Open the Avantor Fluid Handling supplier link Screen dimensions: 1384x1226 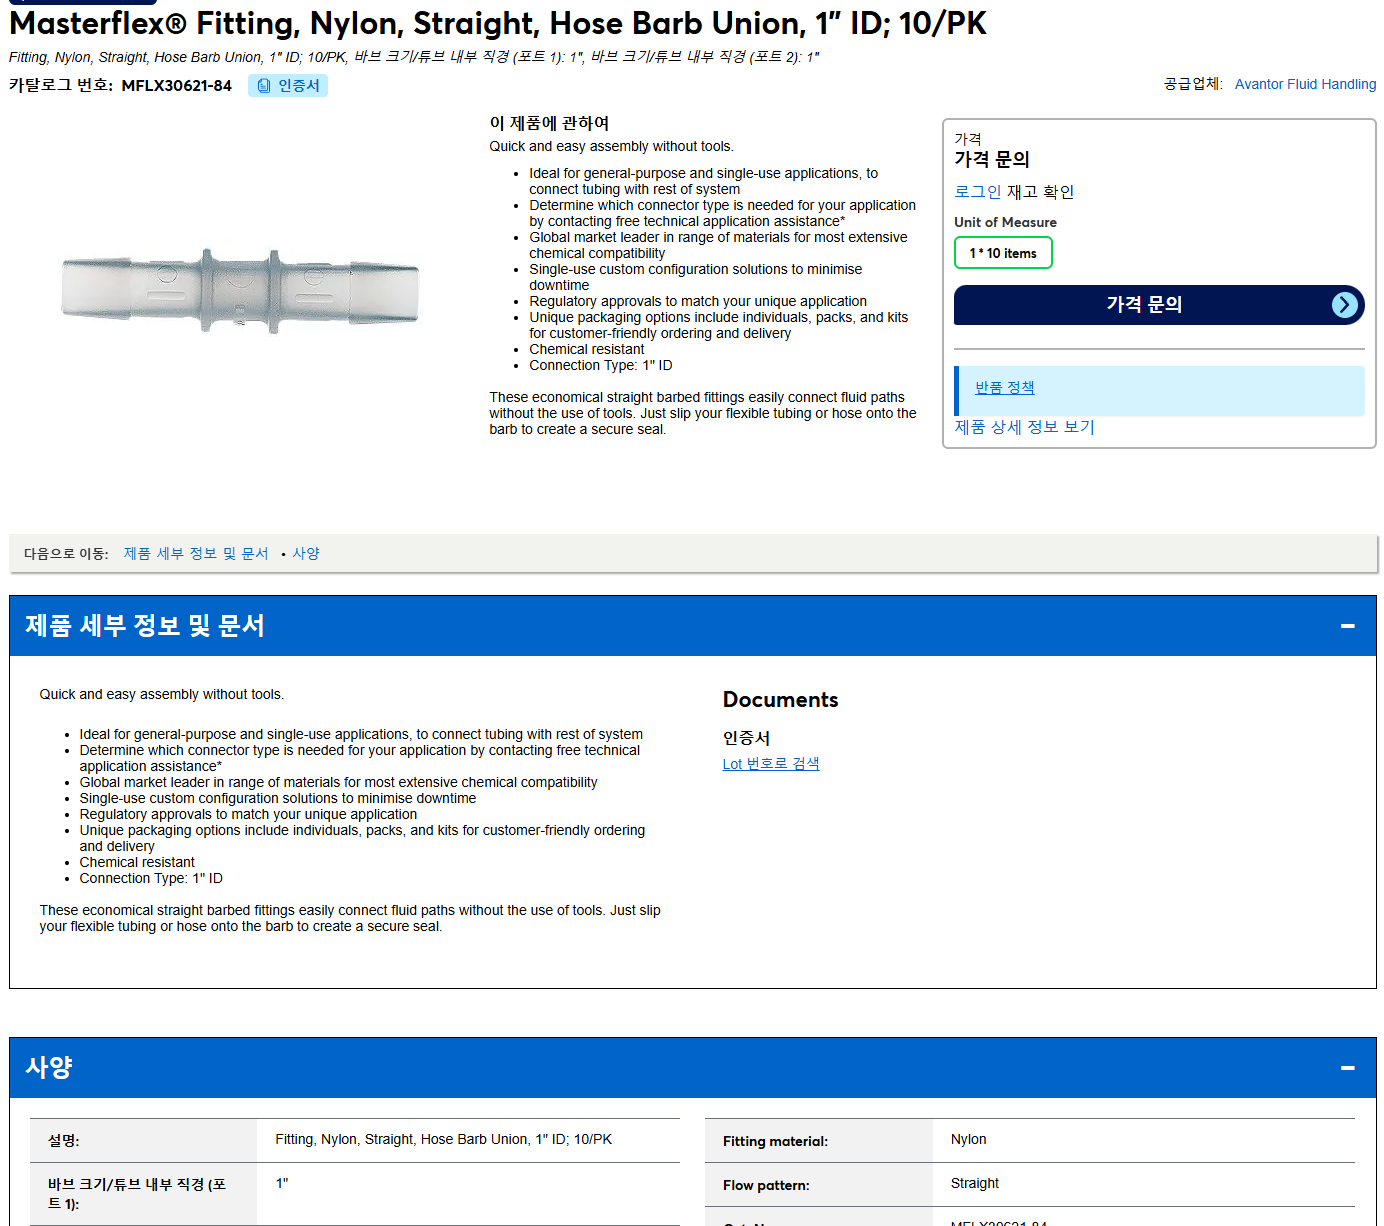click(1305, 84)
